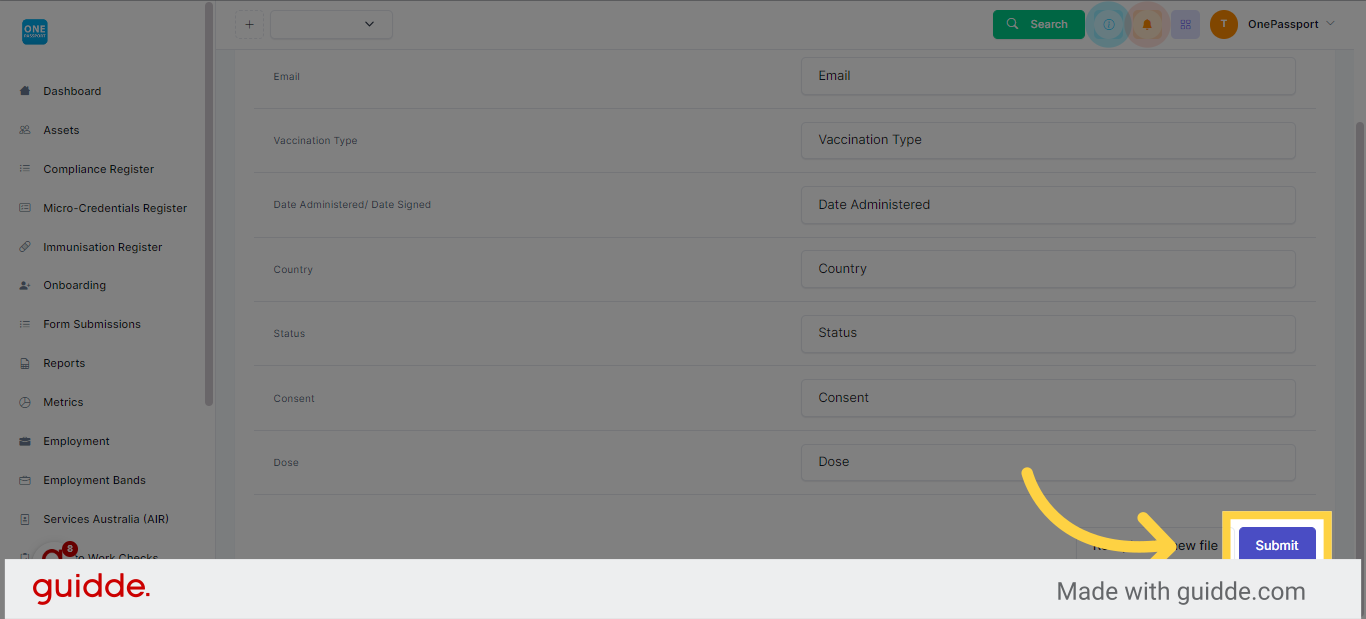
Task: Click the Country field label
Action: 293,270
